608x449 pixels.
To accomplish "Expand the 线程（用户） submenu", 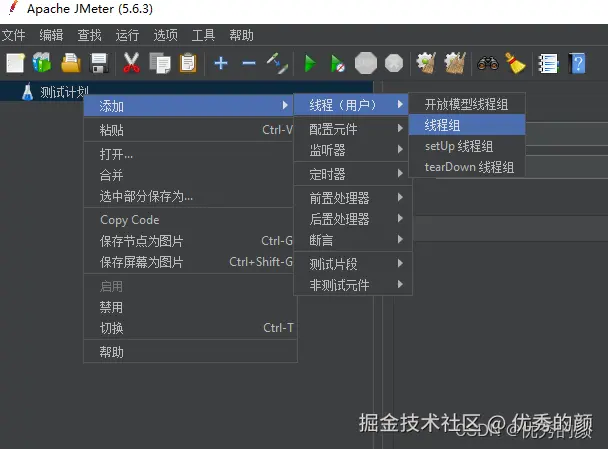I will pyautogui.click(x=351, y=105).
